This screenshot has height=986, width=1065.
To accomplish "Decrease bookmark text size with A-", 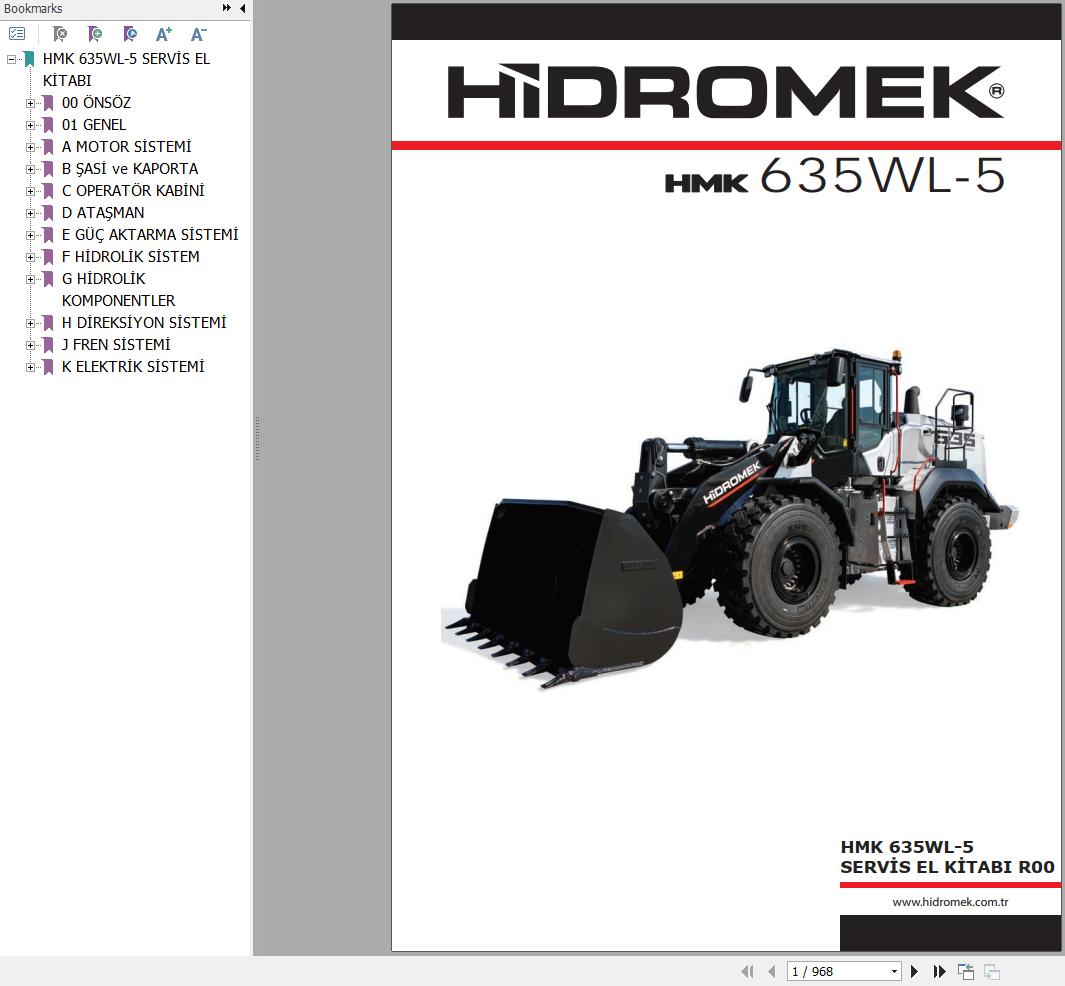I will [x=198, y=34].
